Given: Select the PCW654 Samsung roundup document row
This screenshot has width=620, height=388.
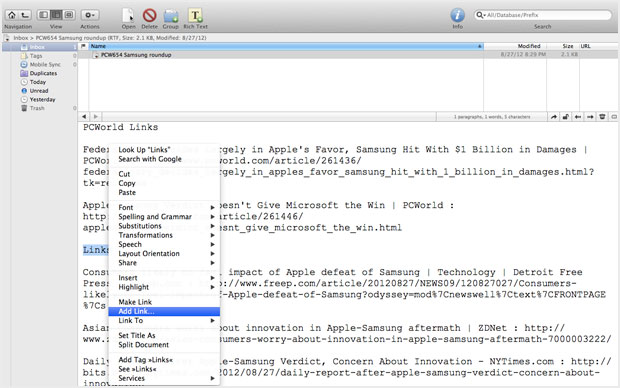Looking at the screenshot, I should point(348,55).
